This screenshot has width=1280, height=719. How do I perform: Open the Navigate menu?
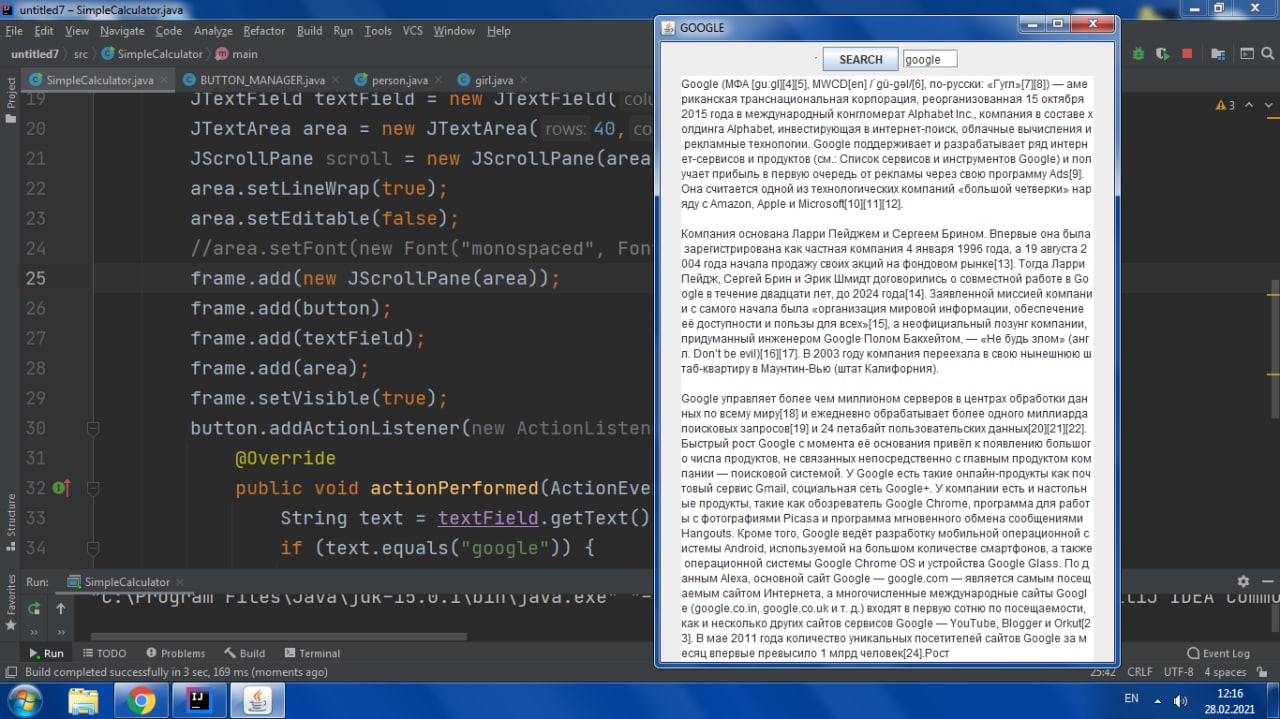click(121, 31)
